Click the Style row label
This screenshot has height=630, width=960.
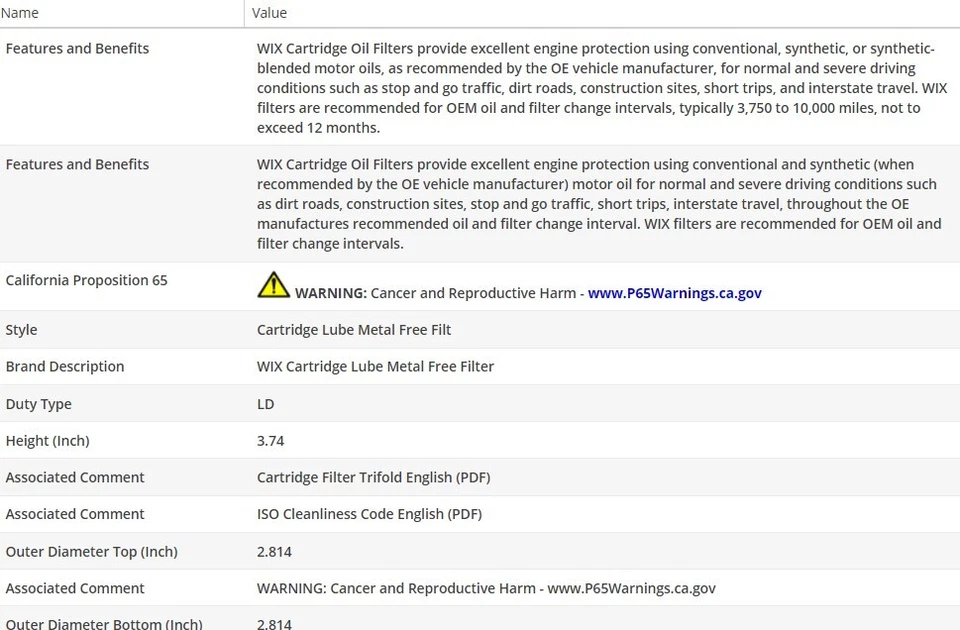21,330
